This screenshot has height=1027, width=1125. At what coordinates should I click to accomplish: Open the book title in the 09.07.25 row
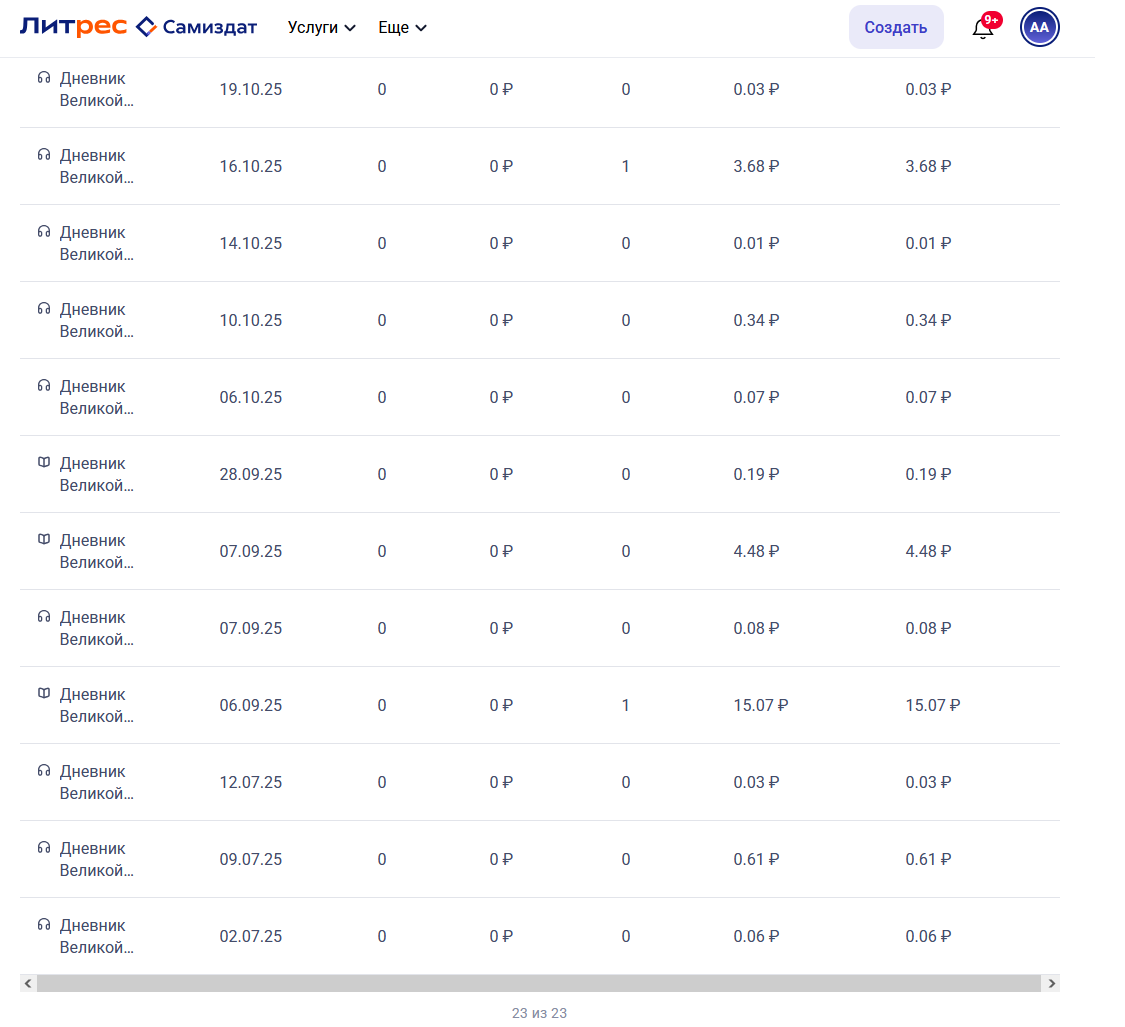(x=96, y=859)
